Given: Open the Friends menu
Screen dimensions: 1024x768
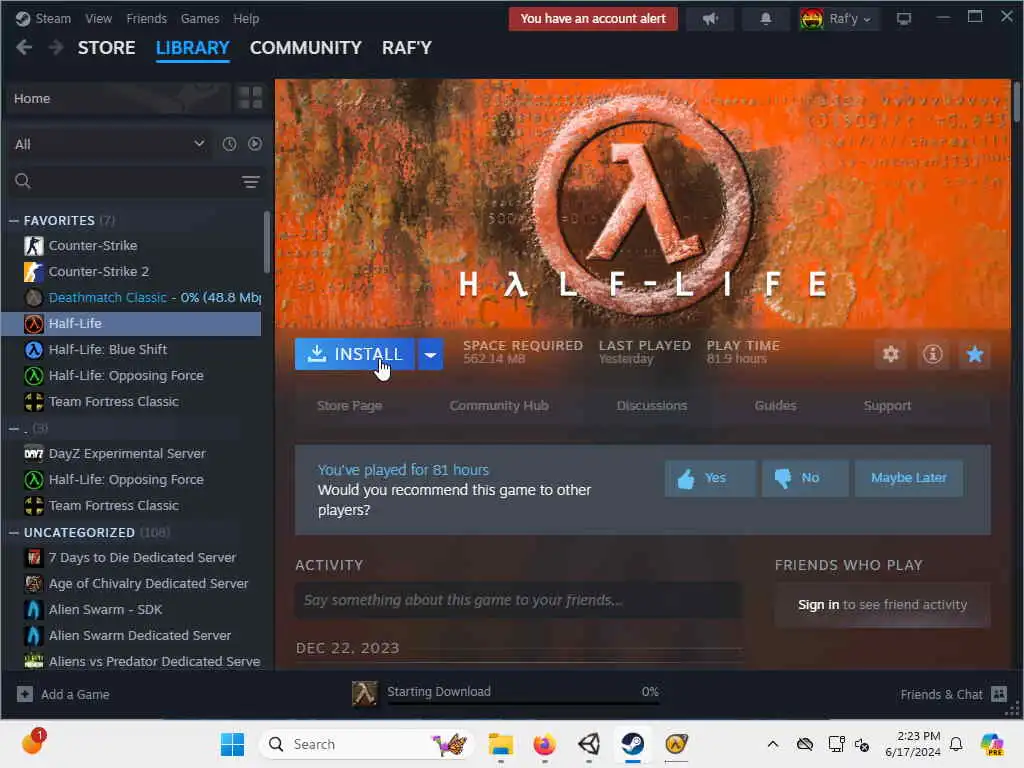Looking at the screenshot, I should [146, 18].
